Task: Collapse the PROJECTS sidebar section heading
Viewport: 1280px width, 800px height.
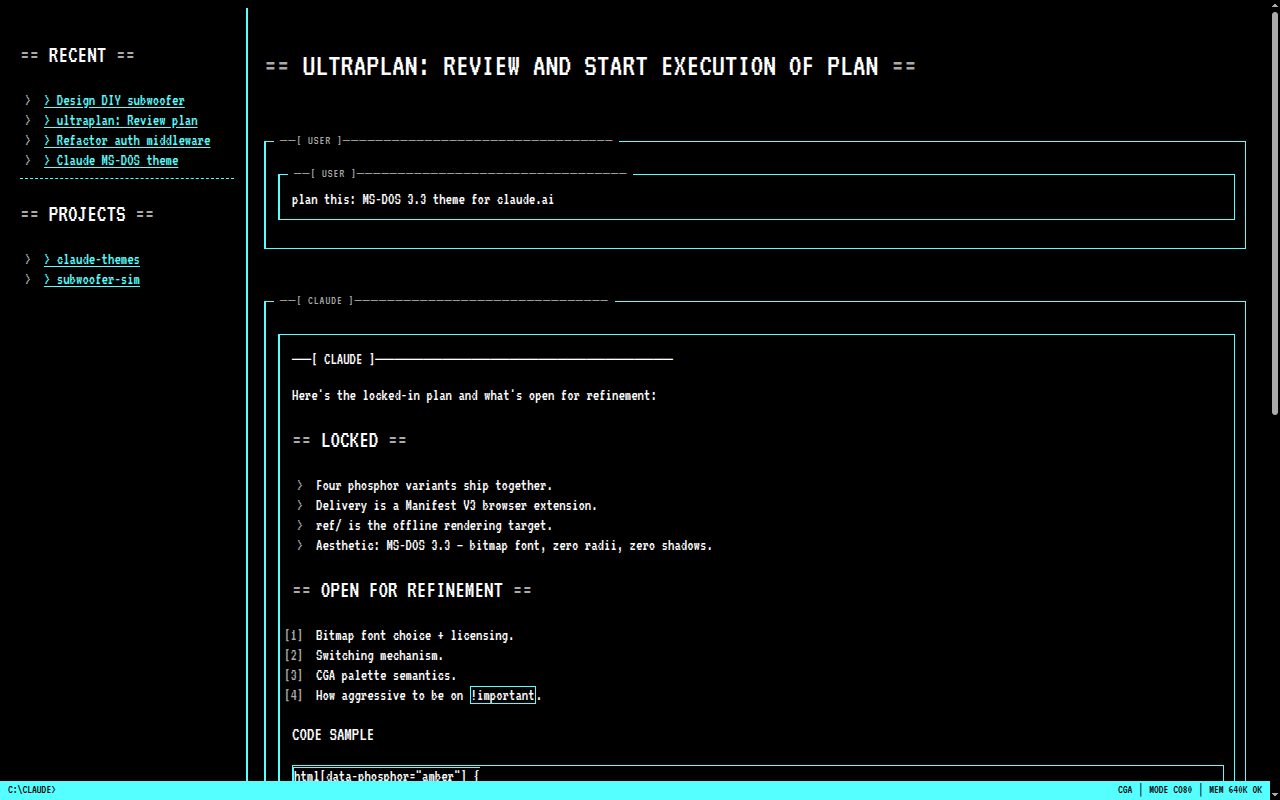Action: click(87, 215)
